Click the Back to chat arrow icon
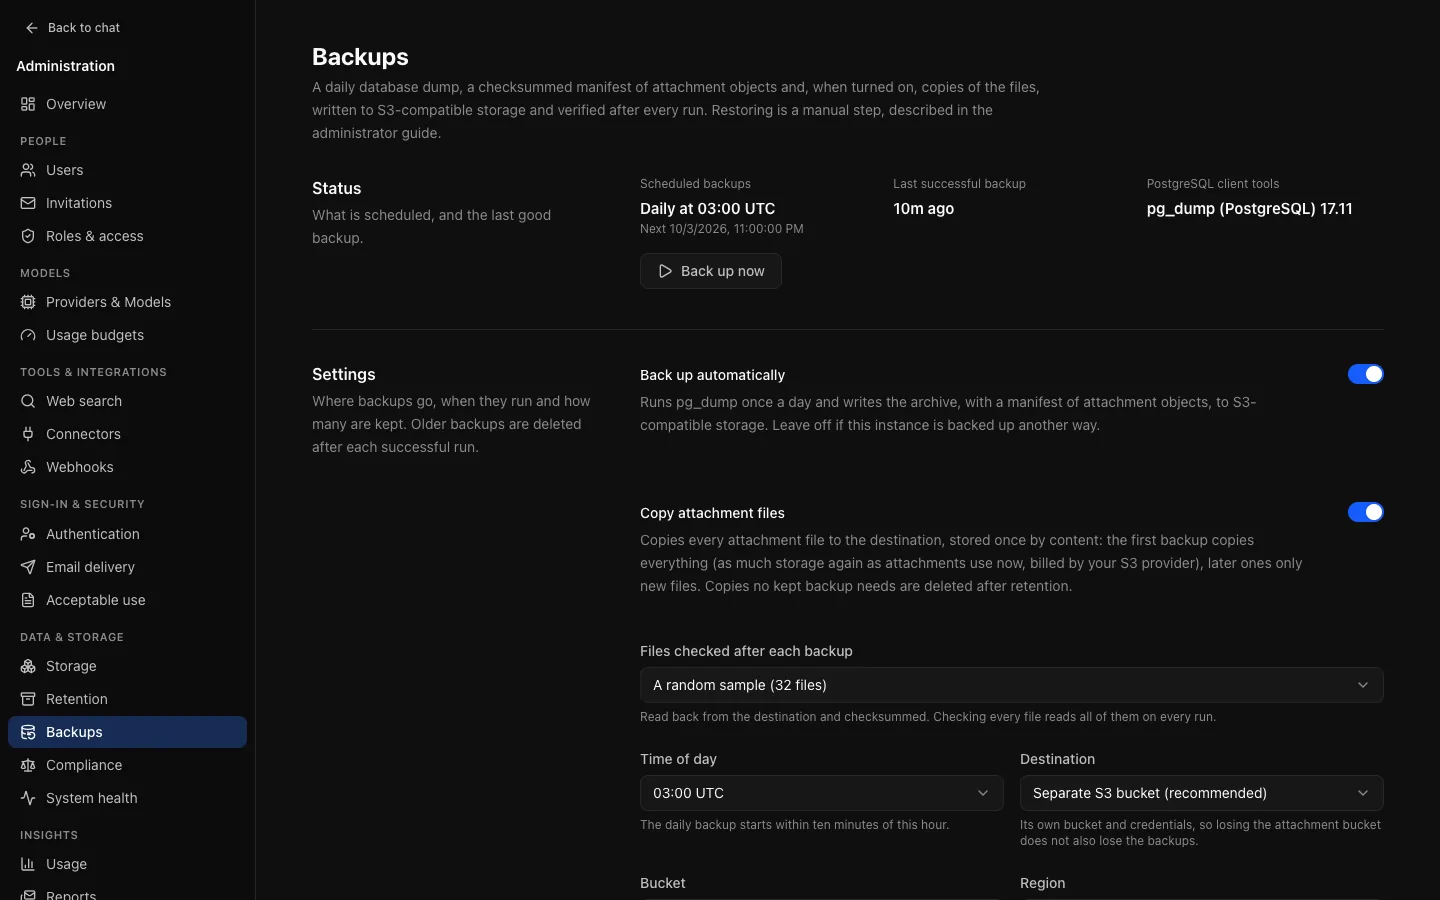This screenshot has width=1440, height=900. point(32,28)
